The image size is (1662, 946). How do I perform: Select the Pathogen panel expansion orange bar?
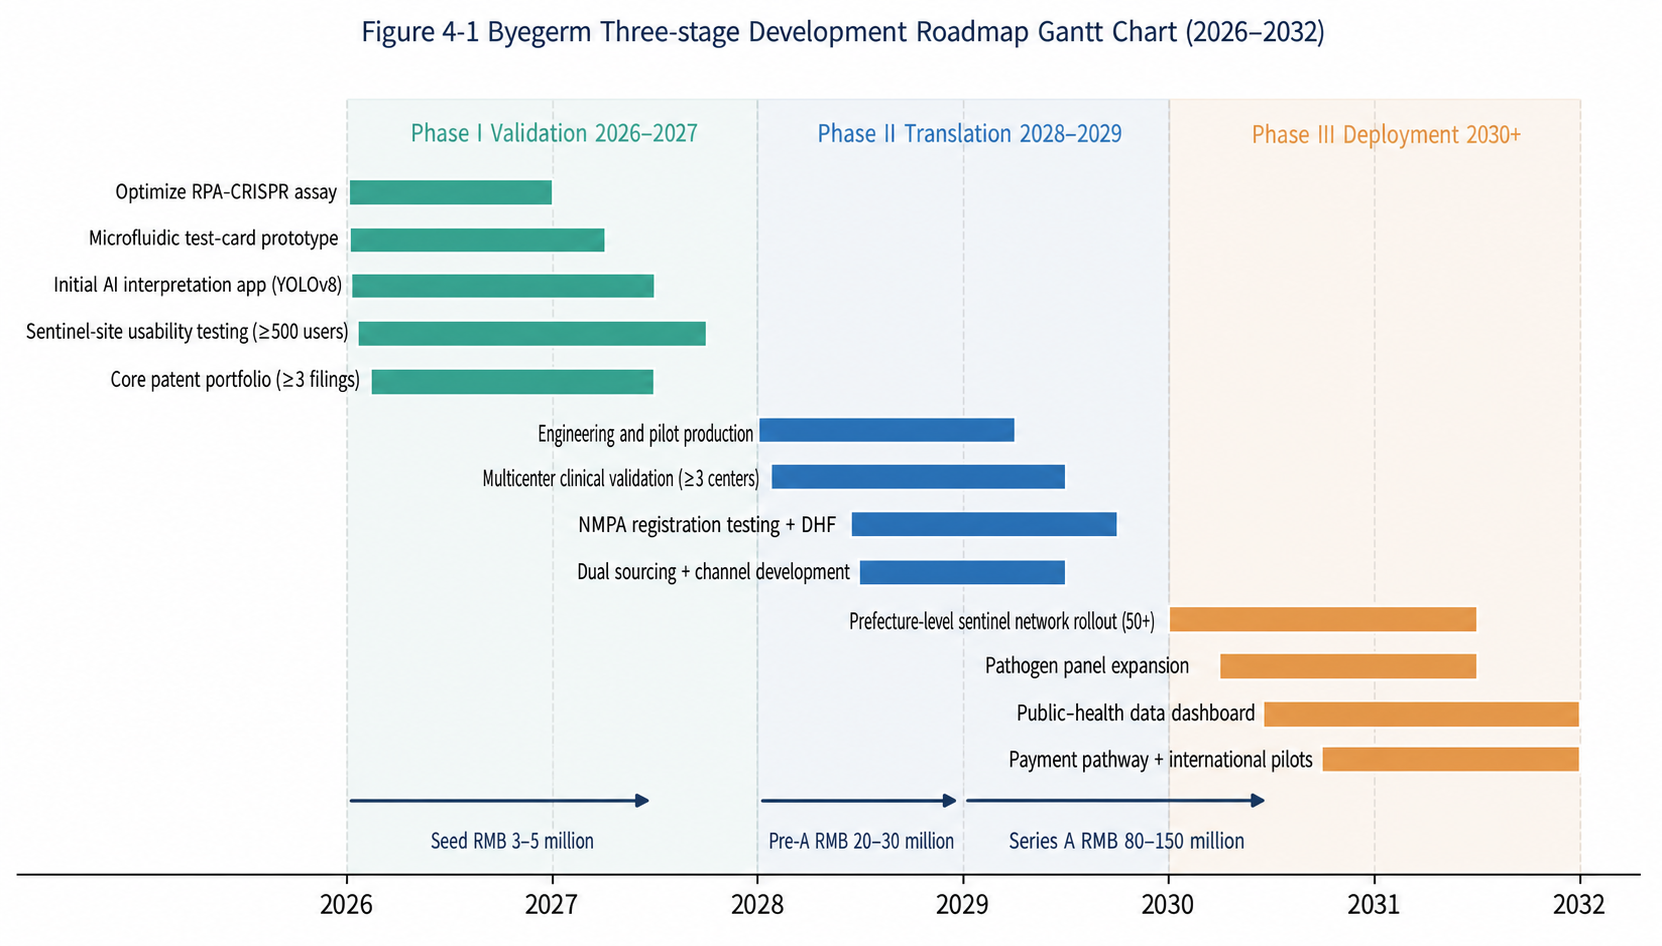(x=1348, y=666)
